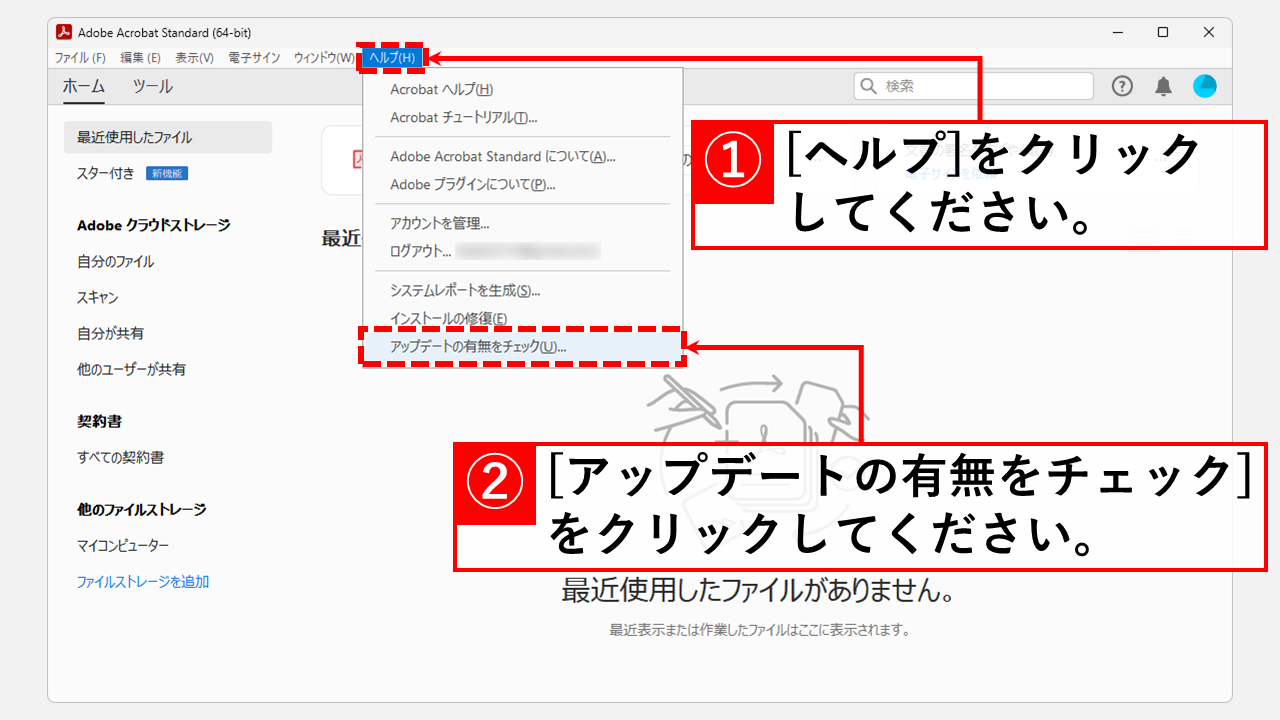Click the Adobe Acrobat icon in title bar

[64, 32]
